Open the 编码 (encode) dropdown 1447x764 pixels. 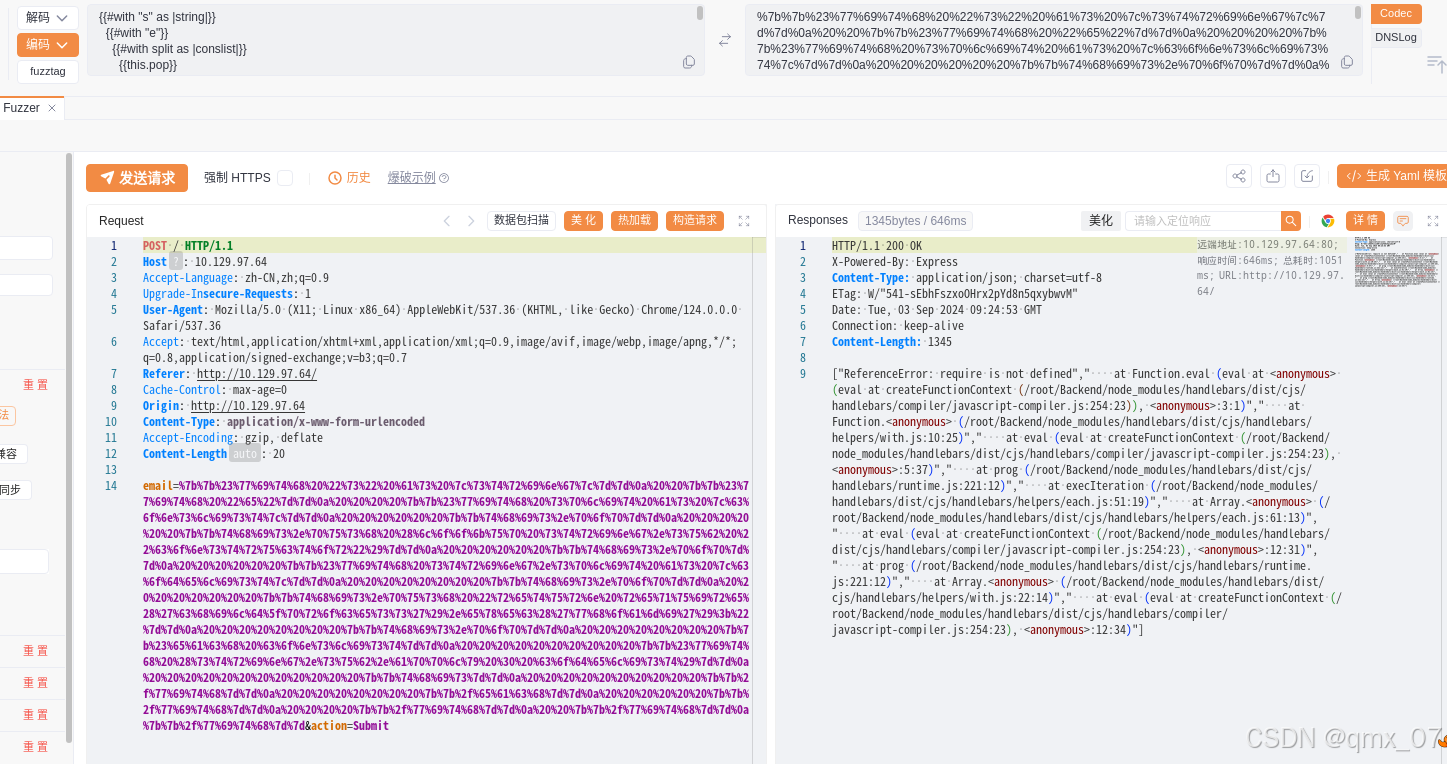(x=47, y=45)
